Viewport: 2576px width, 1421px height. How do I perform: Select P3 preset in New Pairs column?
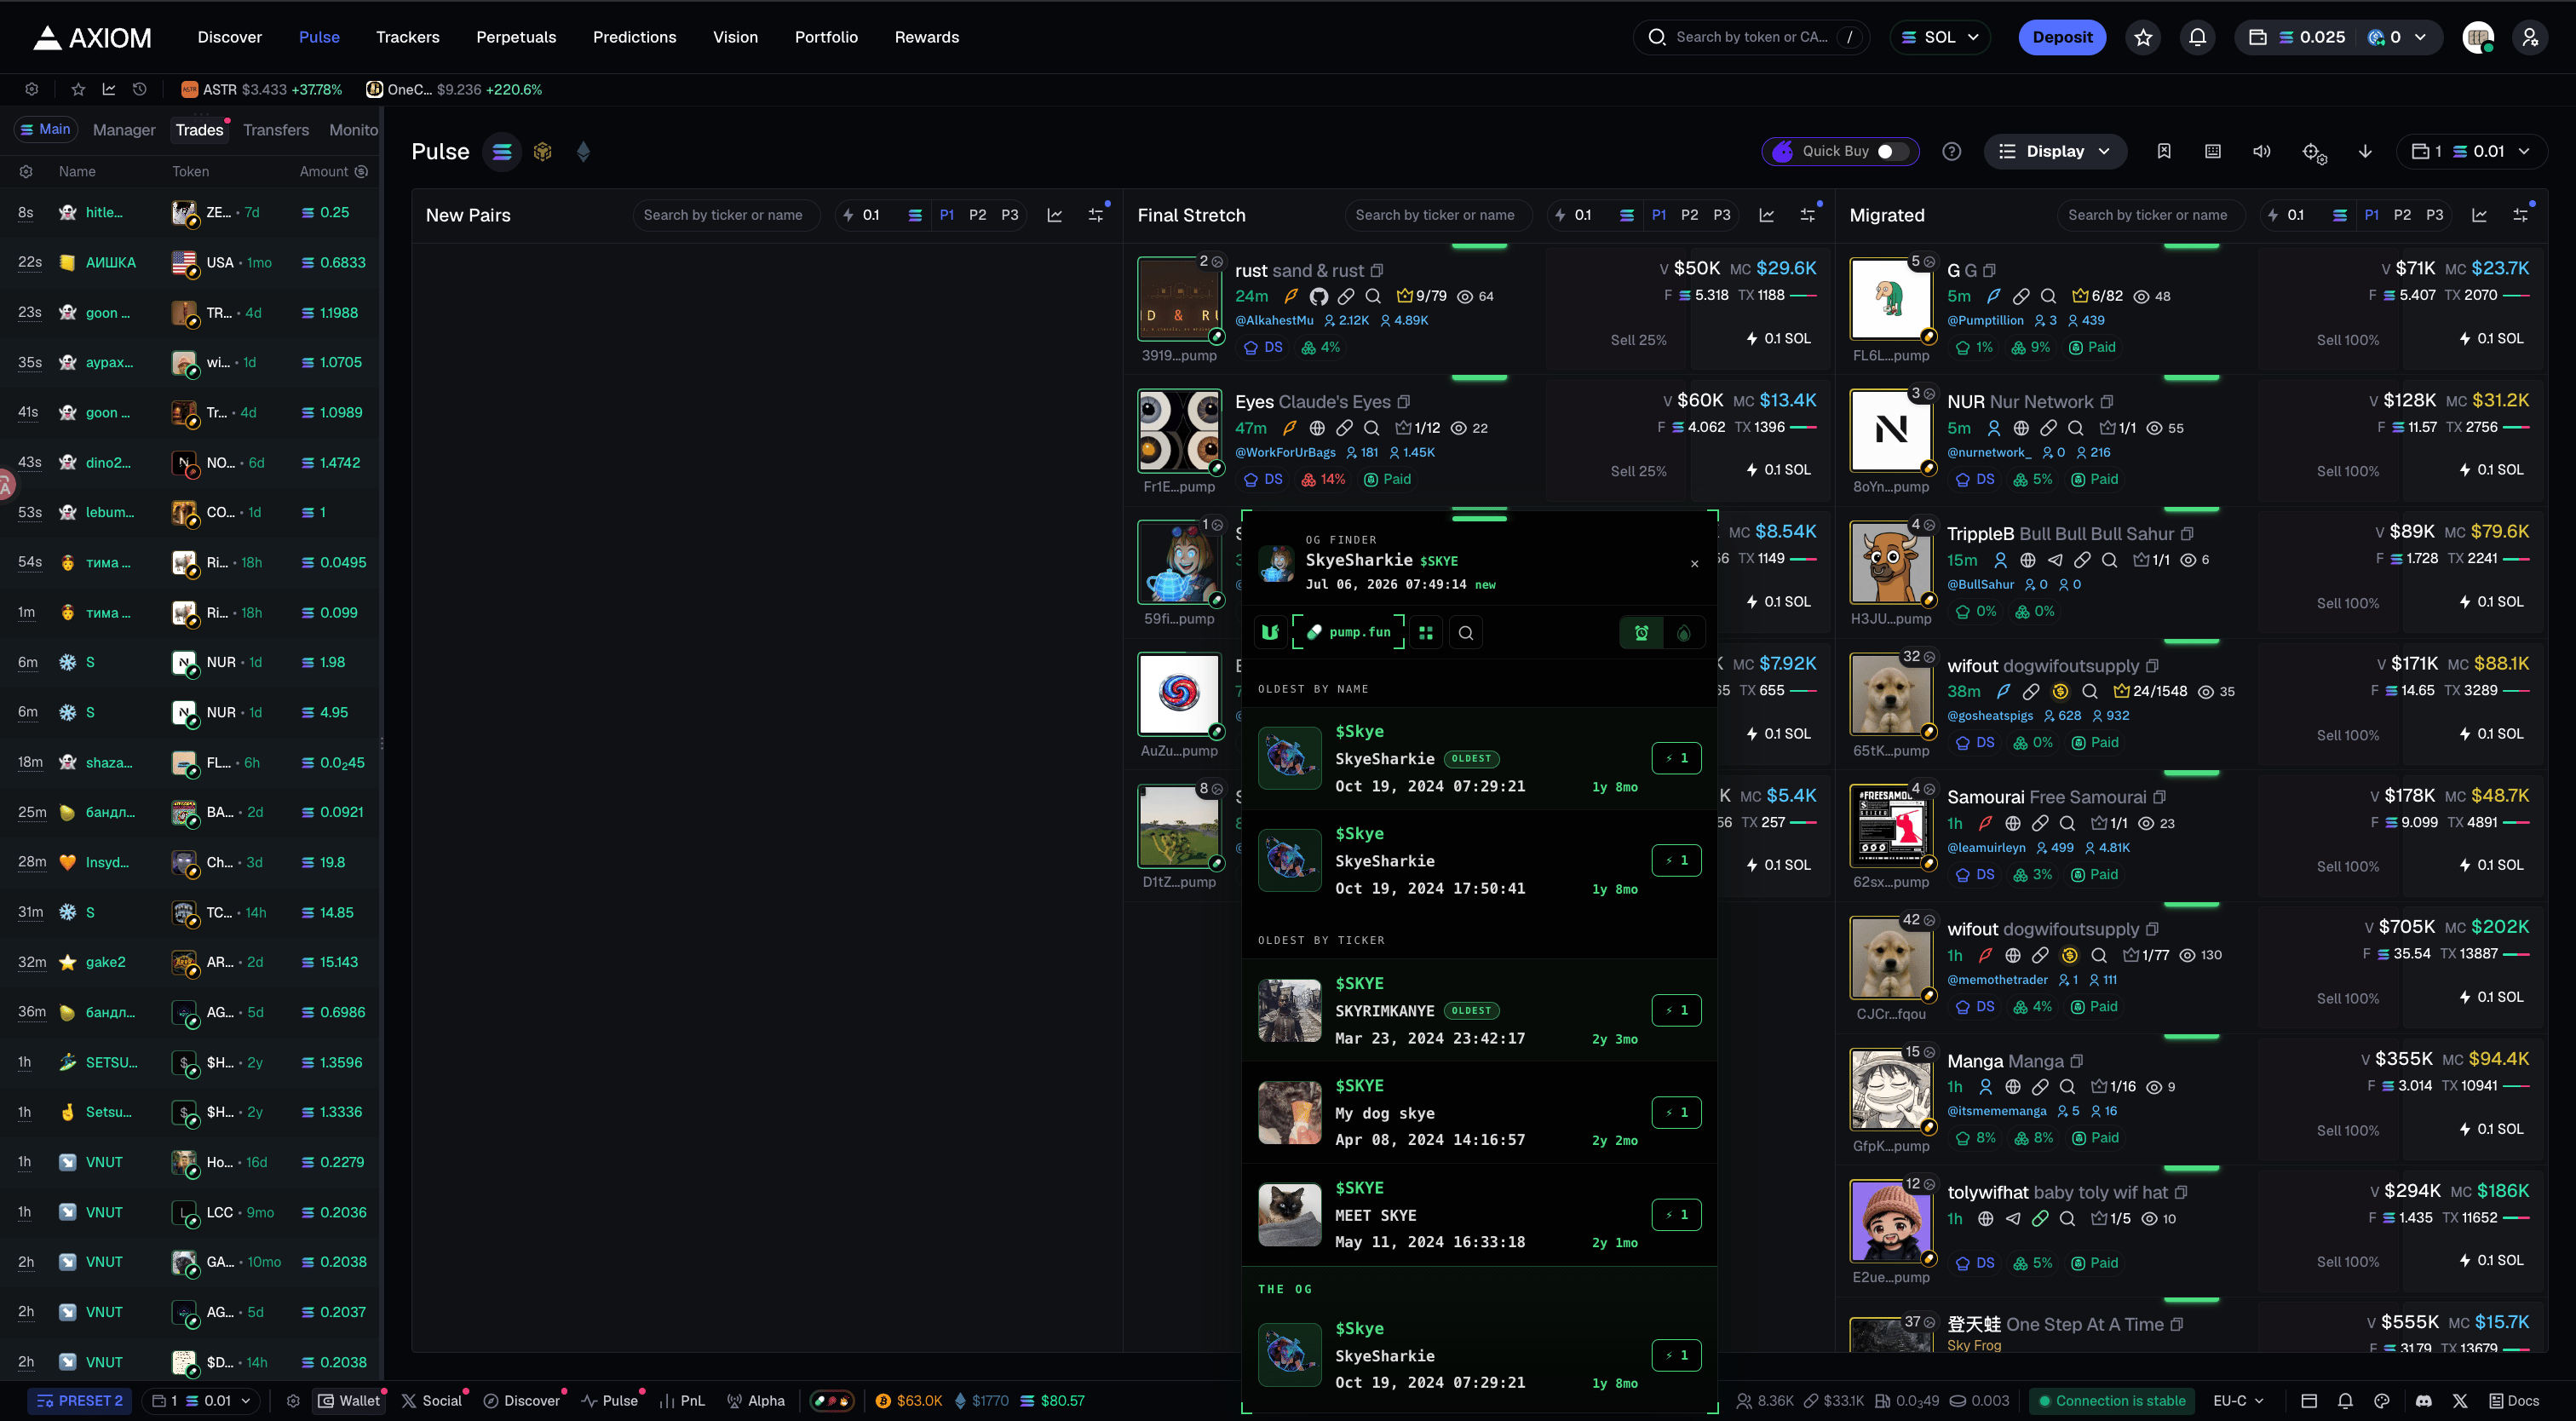(x=1010, y=215)
